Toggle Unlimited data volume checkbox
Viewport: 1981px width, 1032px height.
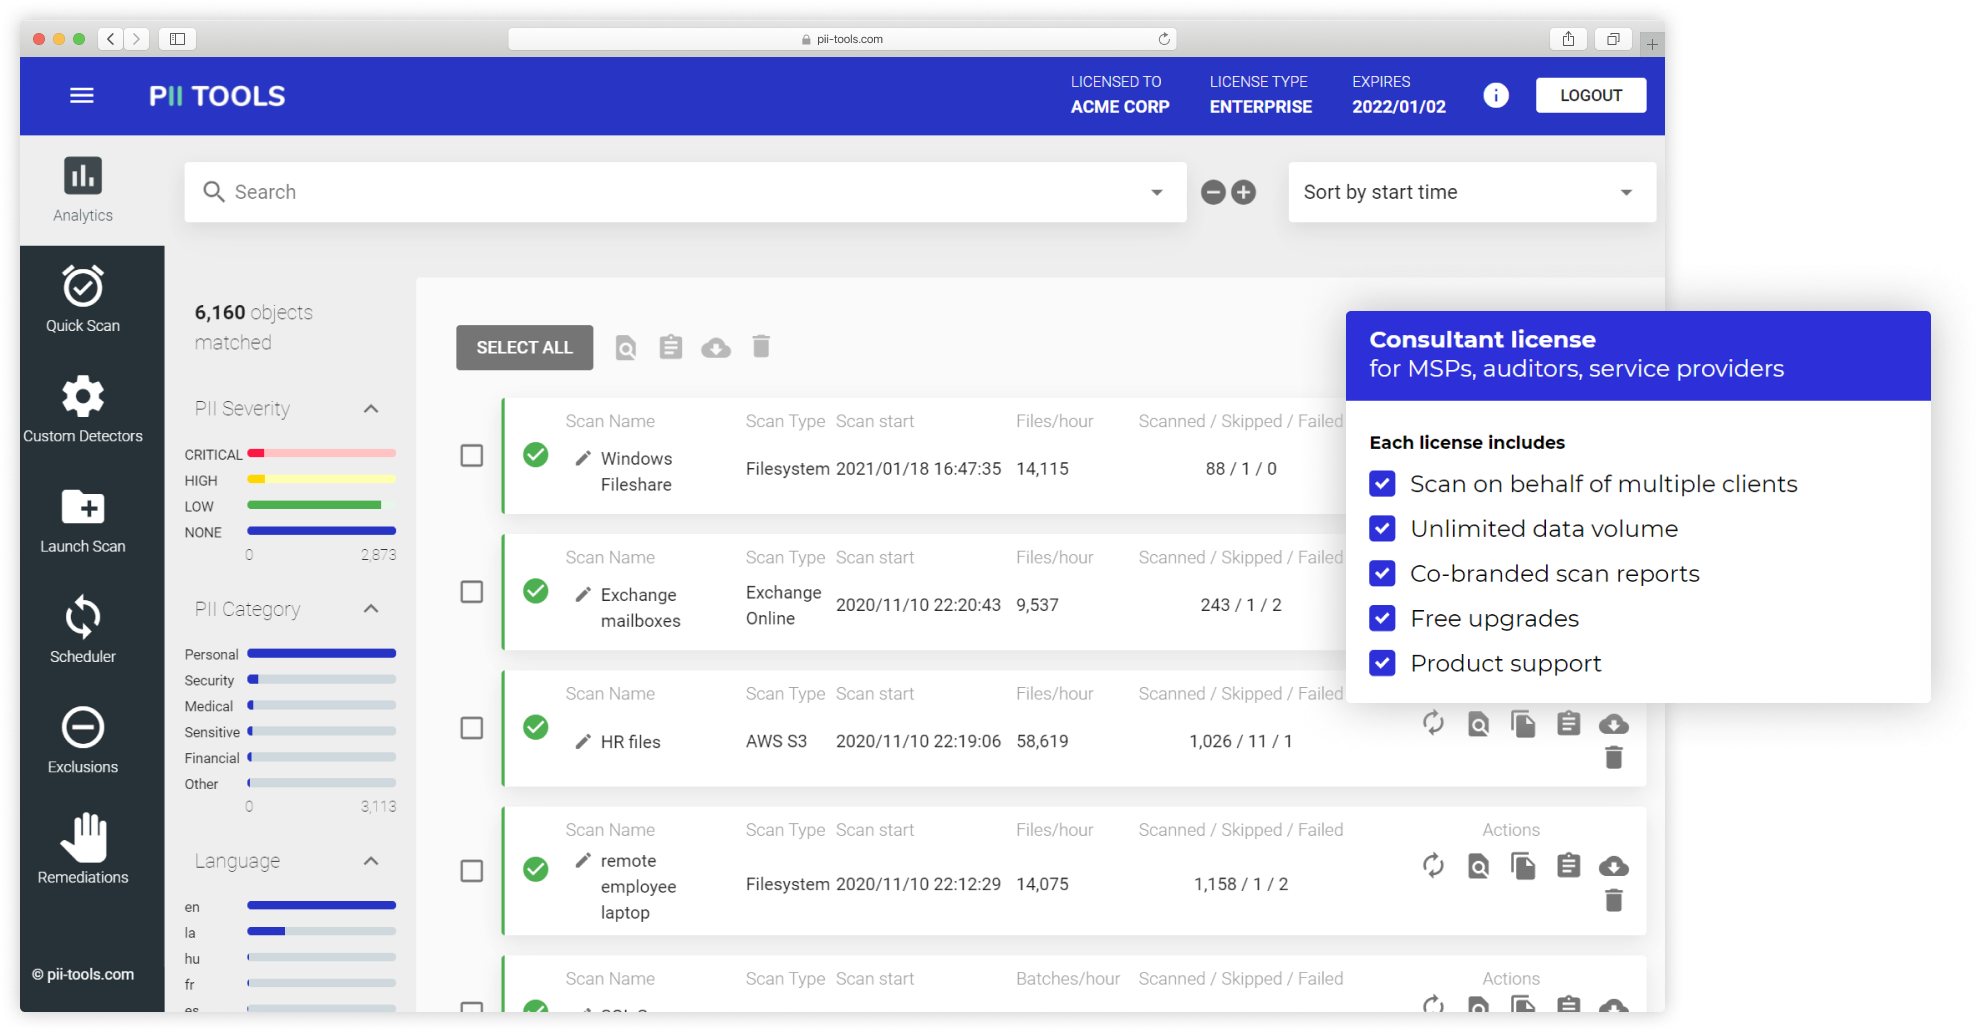pos(1382,529)
